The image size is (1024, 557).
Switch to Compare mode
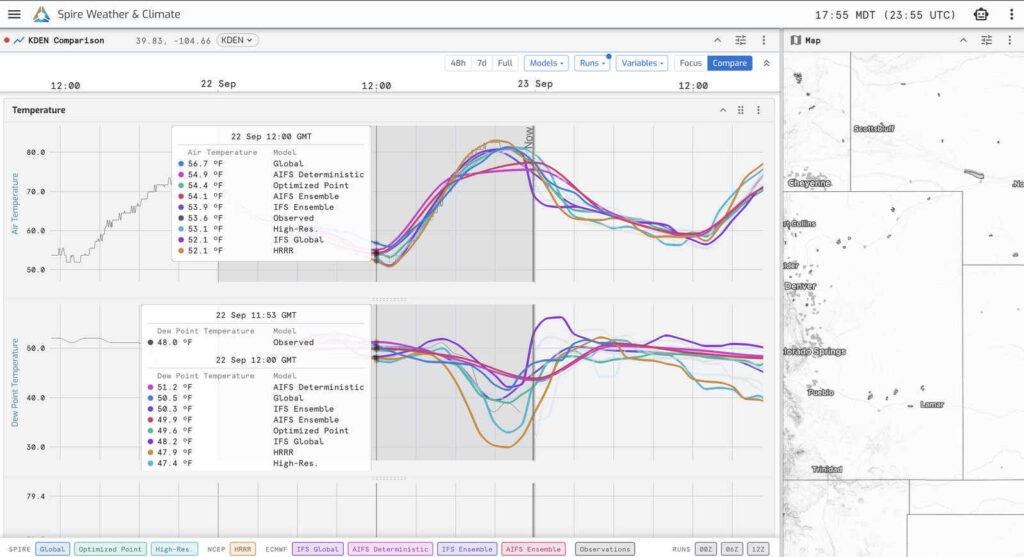[729, 63]
